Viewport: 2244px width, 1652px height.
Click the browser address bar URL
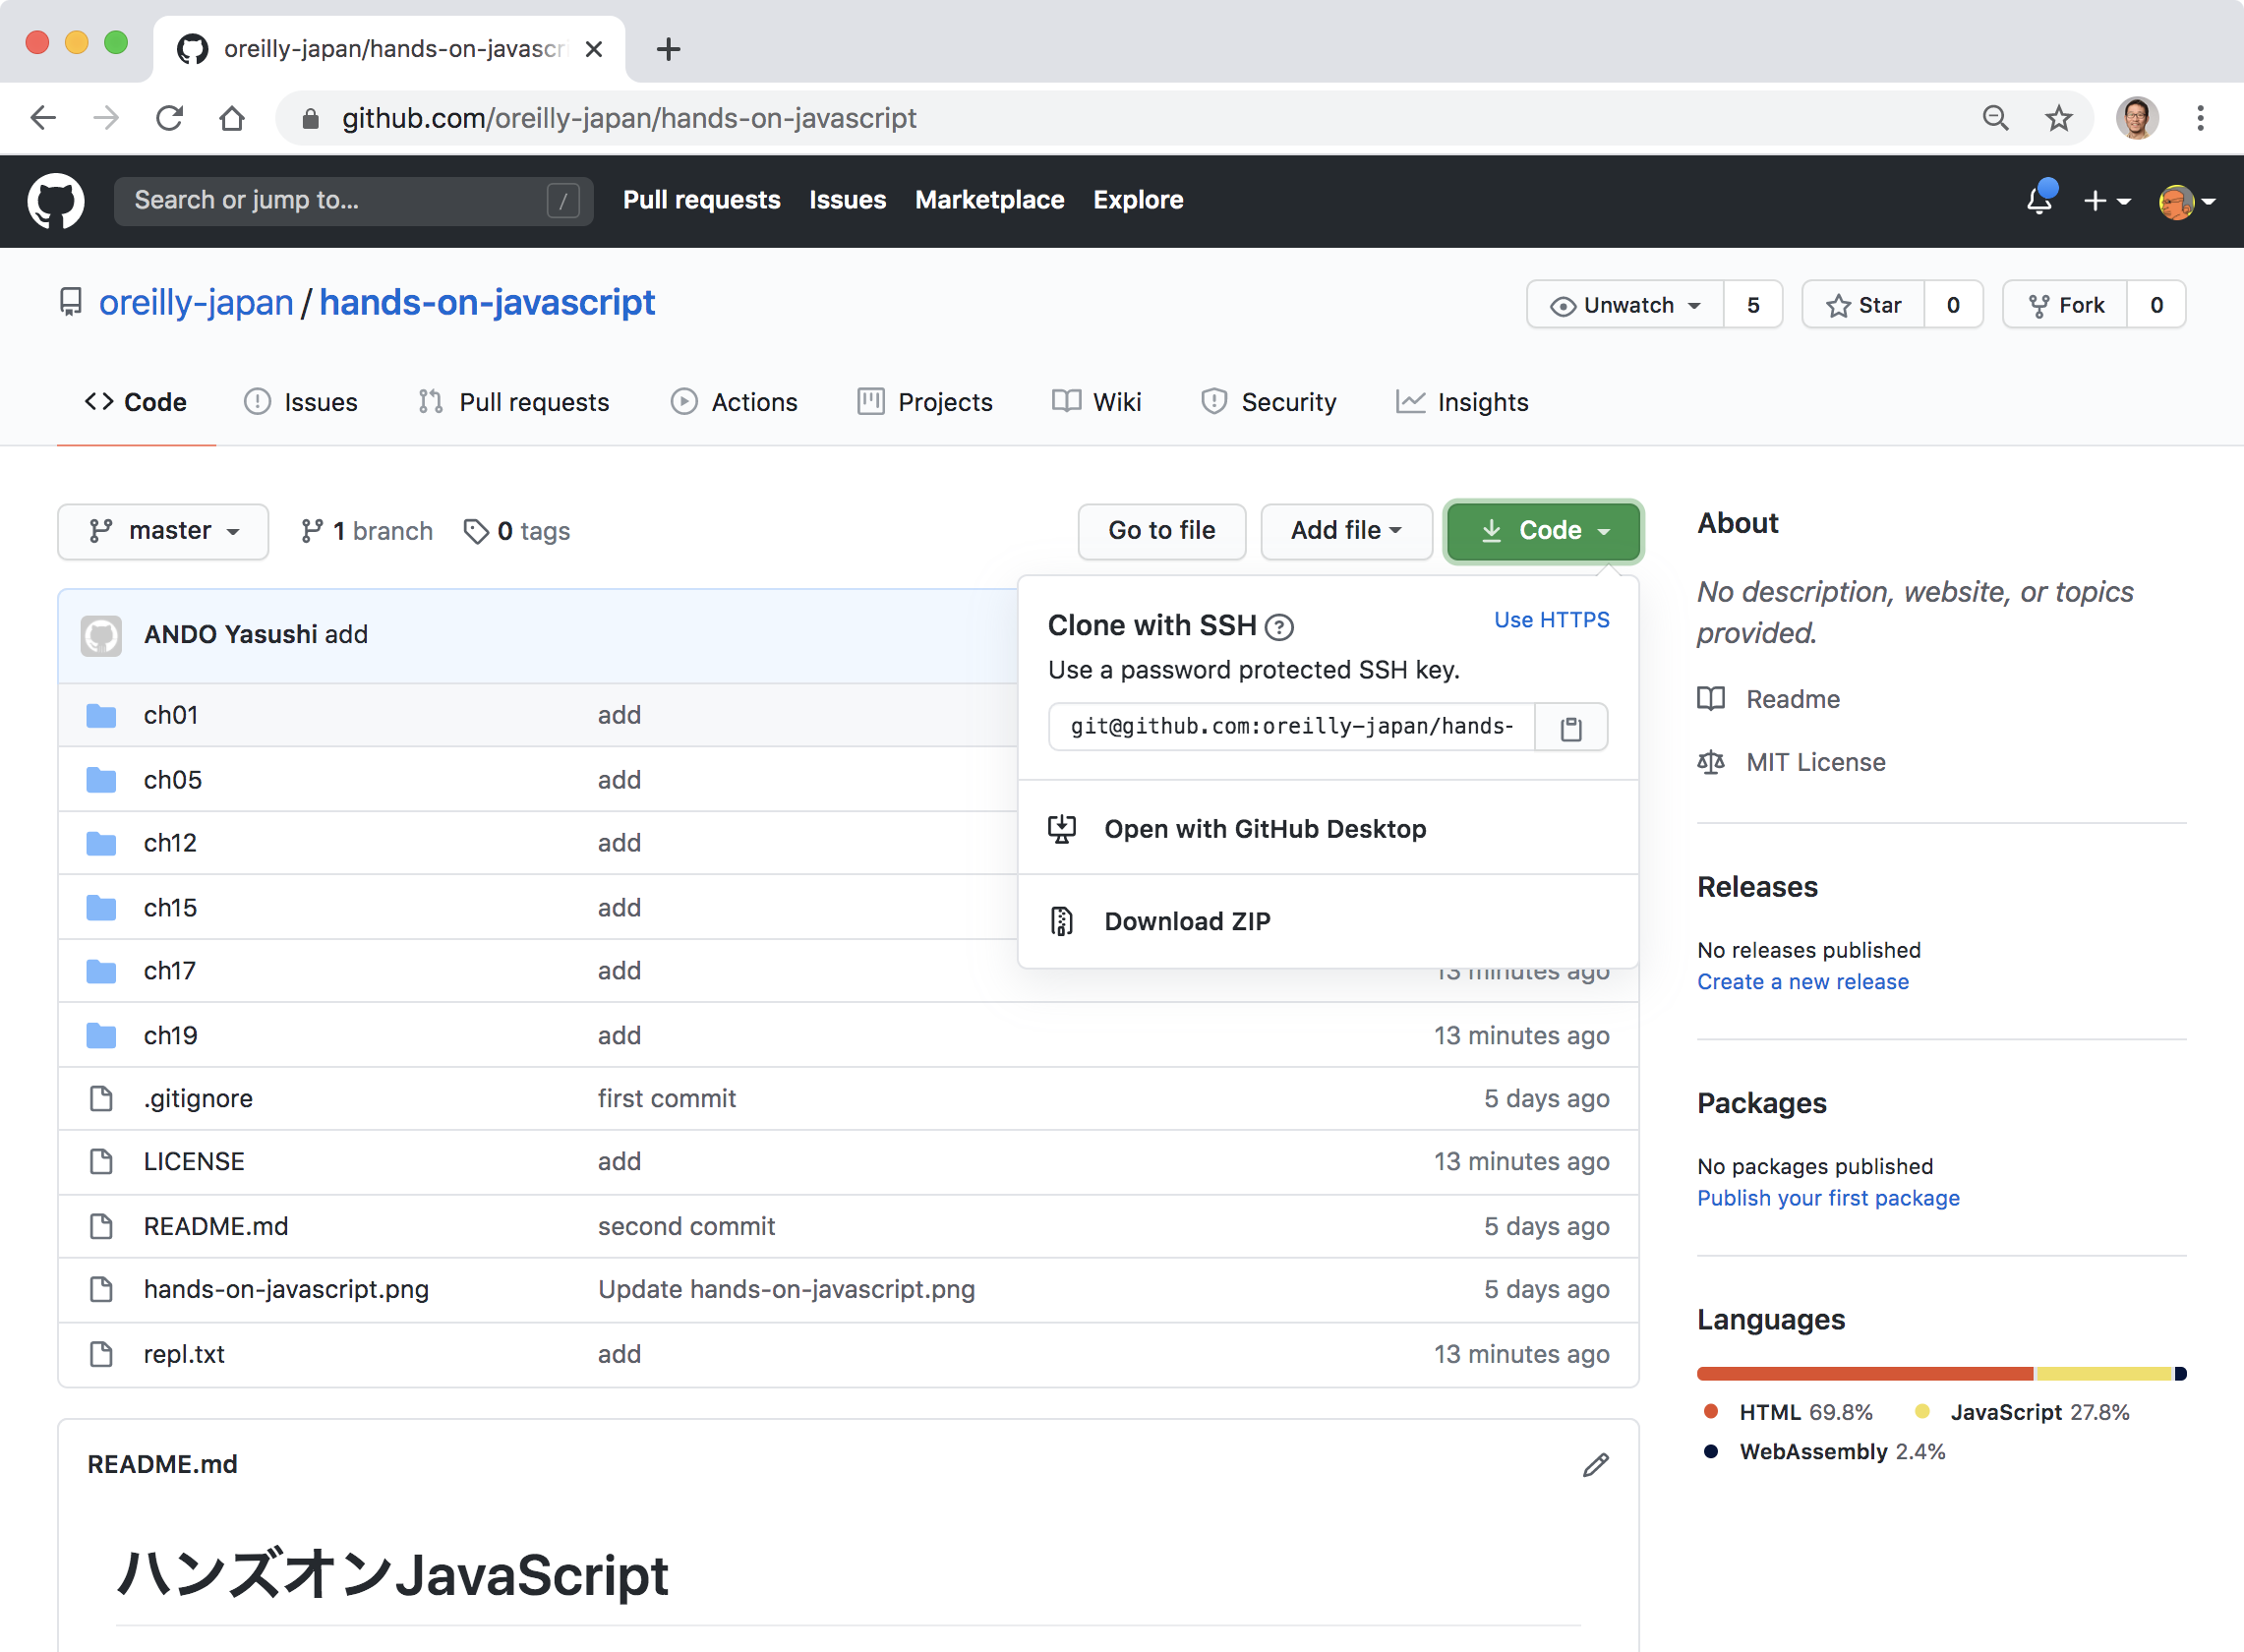629,118
